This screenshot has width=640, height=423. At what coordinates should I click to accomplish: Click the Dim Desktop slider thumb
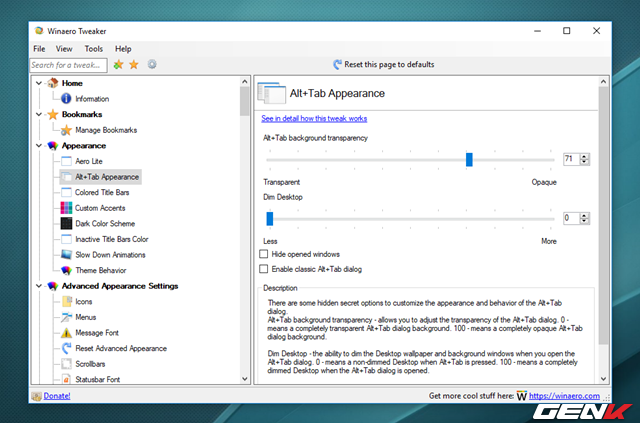click(270, 219)
